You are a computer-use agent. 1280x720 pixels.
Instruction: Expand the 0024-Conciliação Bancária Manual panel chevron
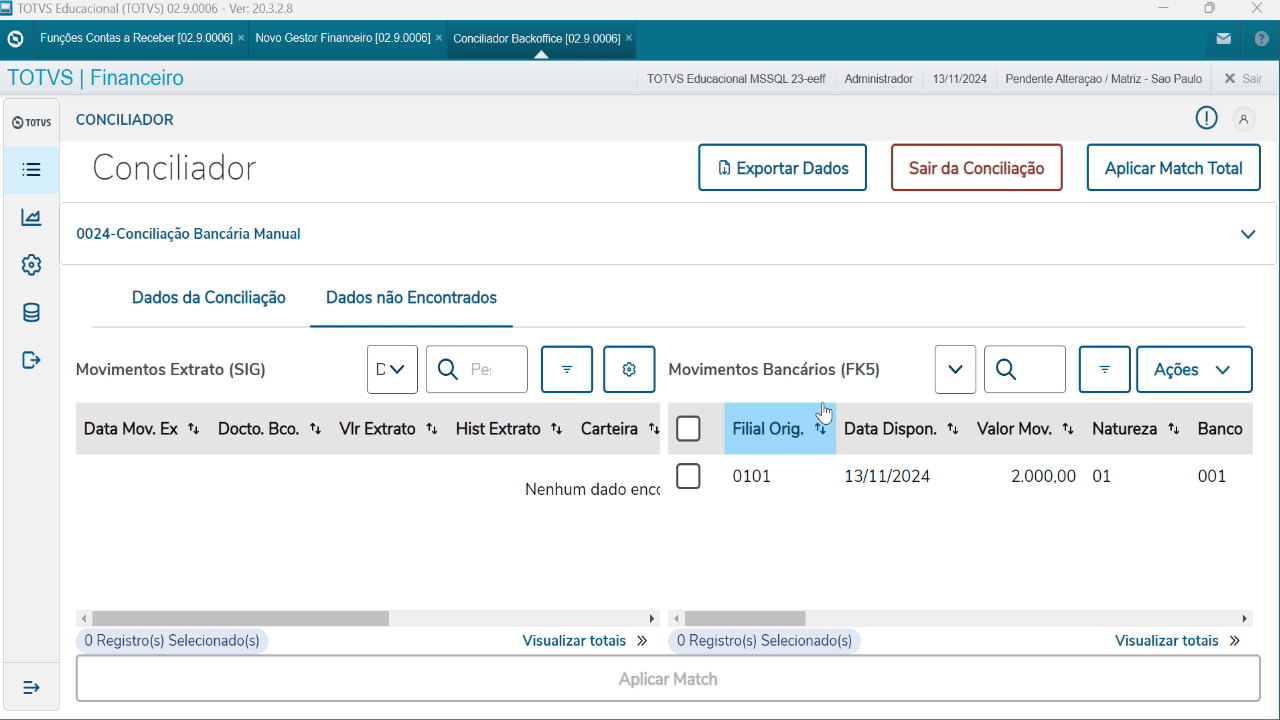(1248, 234)
